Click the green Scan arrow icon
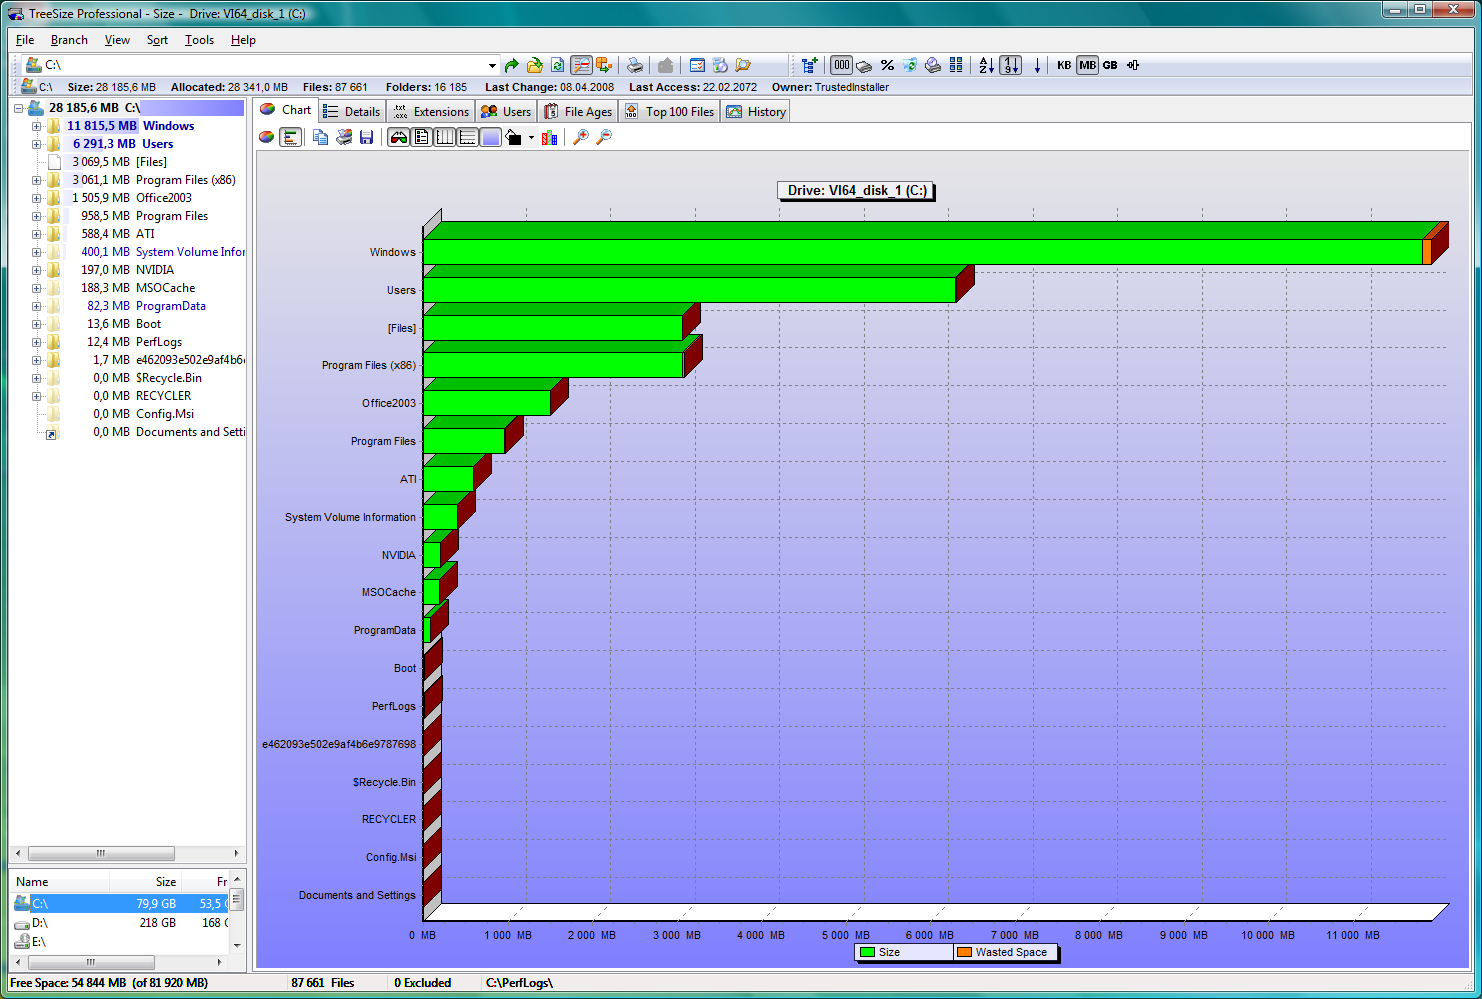The height and width of the screenshot is (999, 1482). [512, 65]
